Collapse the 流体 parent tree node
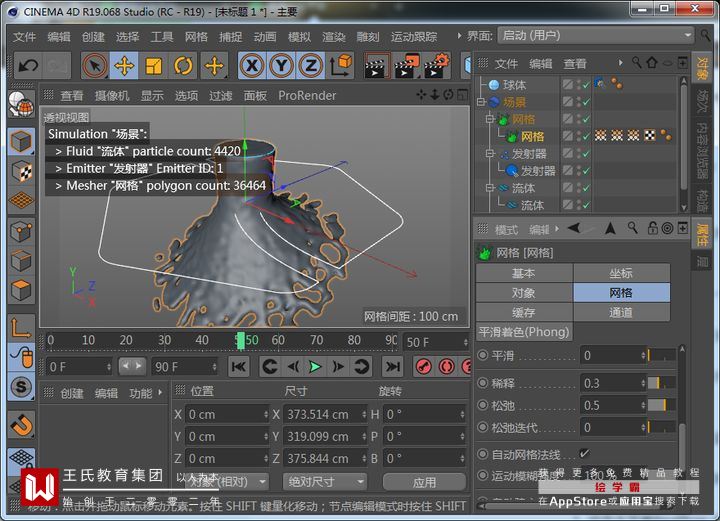Viewport: 720px width, 521px height. (490, 188)
